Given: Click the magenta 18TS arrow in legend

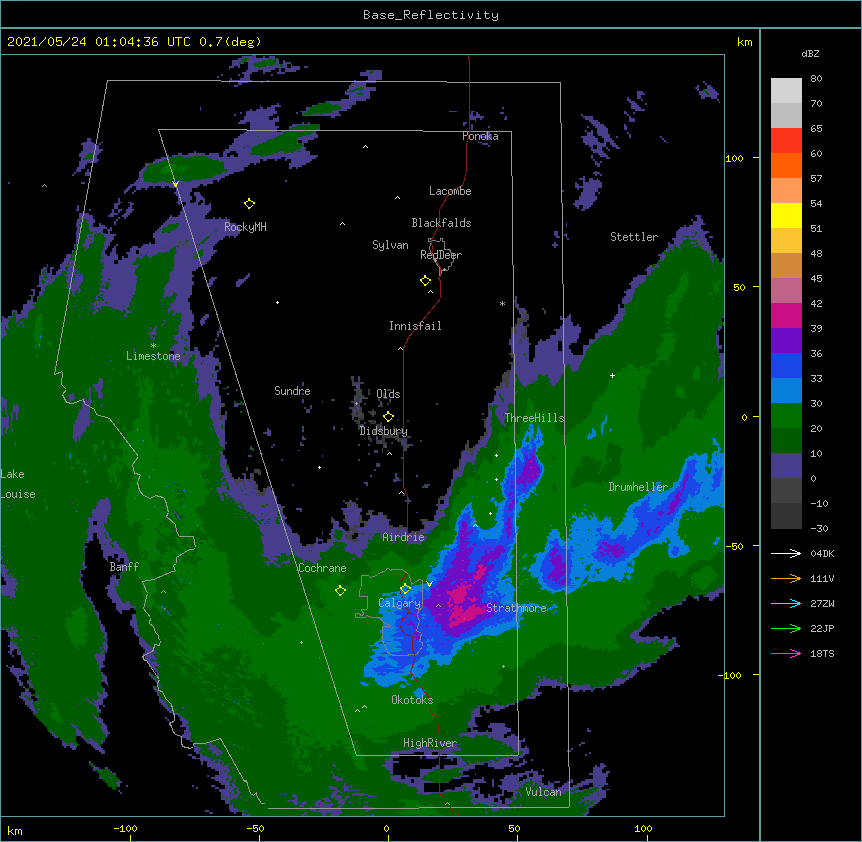Looking at the screenshot, I should coord(786,653).
